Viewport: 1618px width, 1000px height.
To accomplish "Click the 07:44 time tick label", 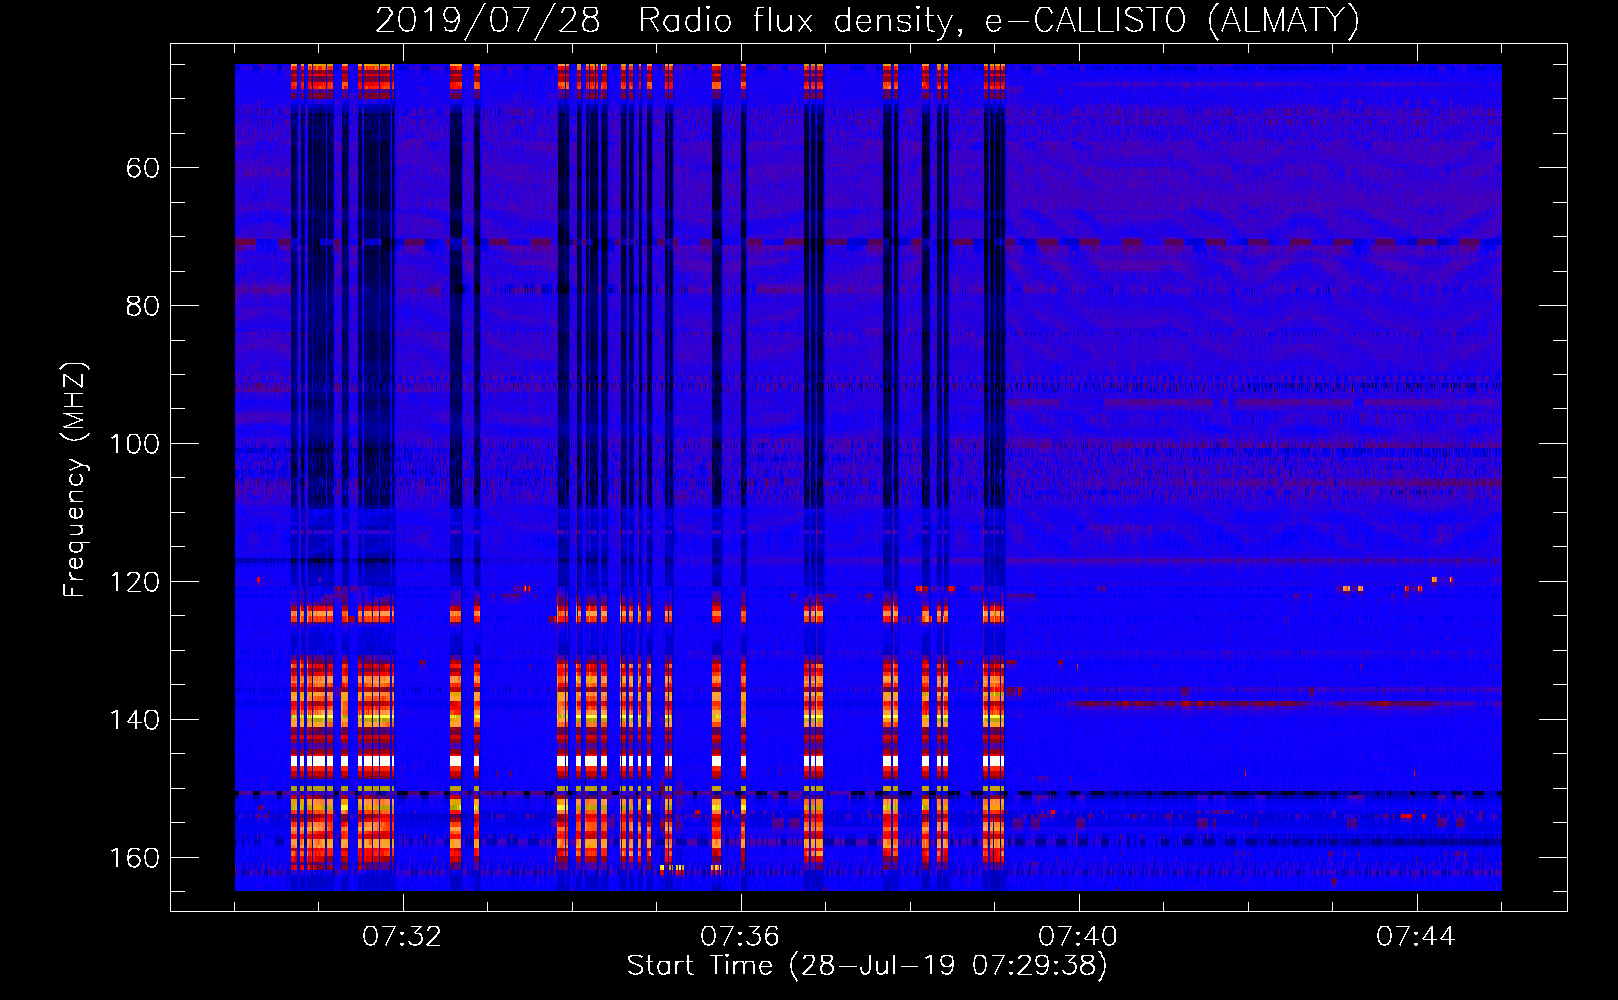I will [1416, 937].
